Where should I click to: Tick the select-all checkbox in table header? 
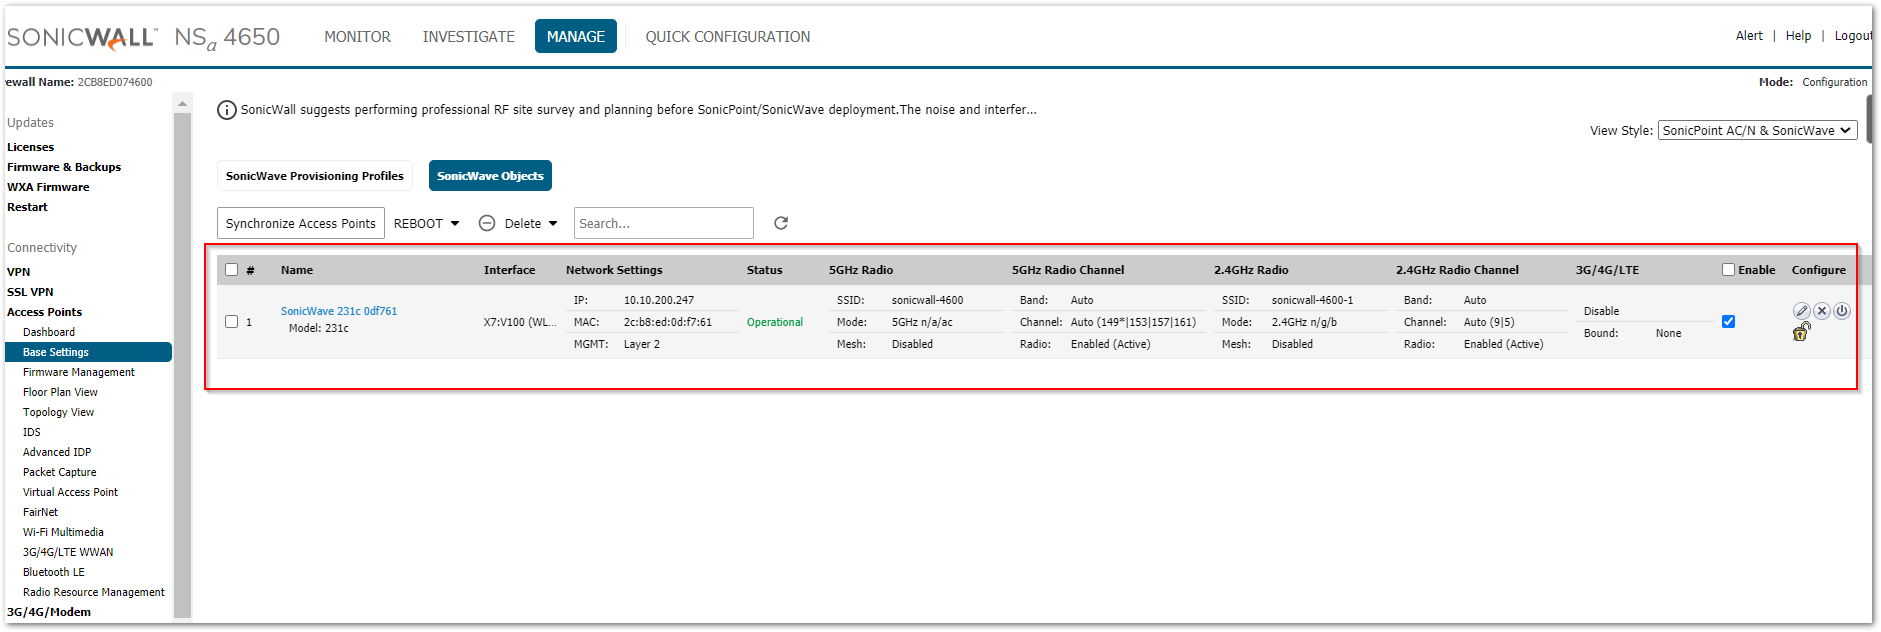coord(232,270)
